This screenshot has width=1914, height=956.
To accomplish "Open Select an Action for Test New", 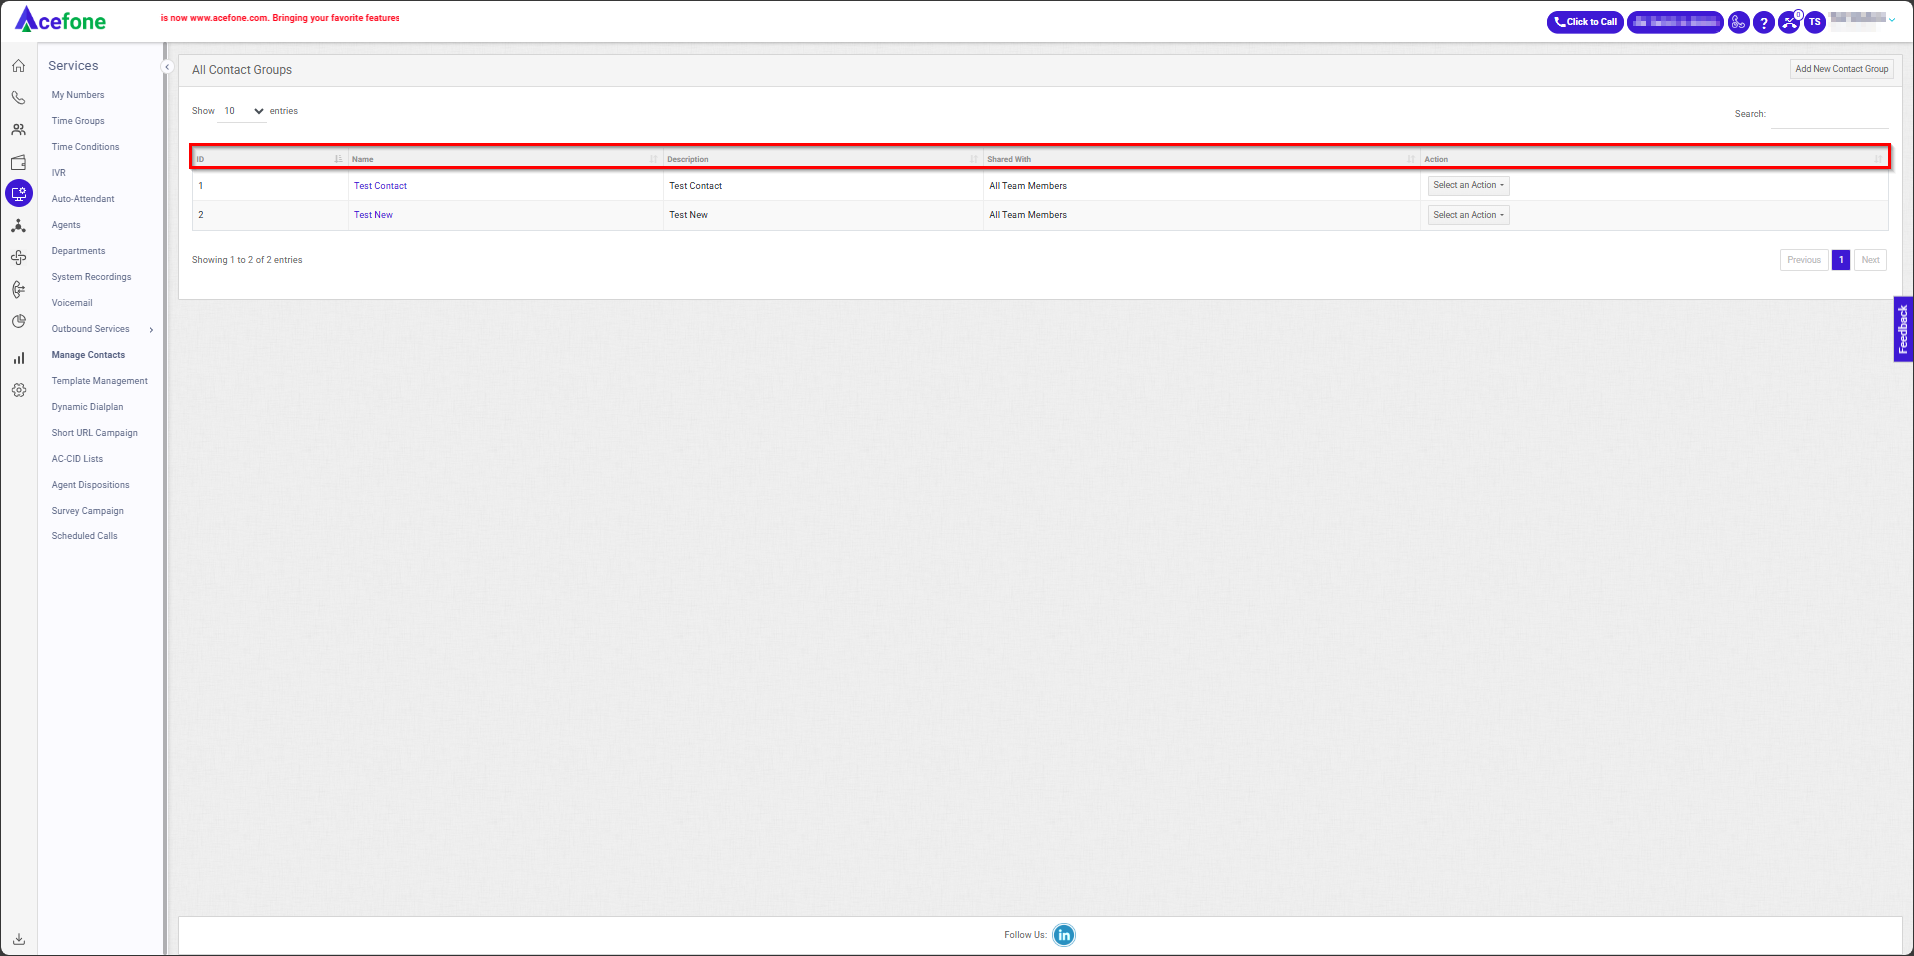I will 1468,215.
